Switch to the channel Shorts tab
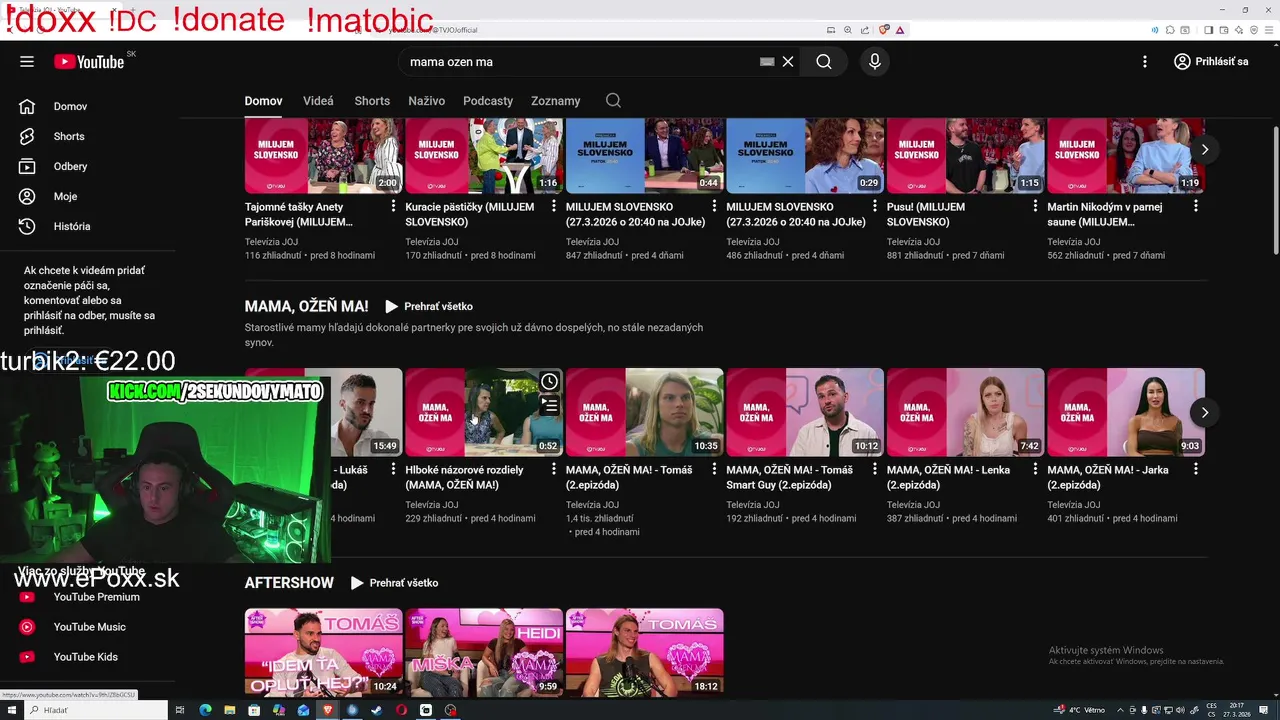The height and width of the screenshot is (720, 1280). coord(372,101)
